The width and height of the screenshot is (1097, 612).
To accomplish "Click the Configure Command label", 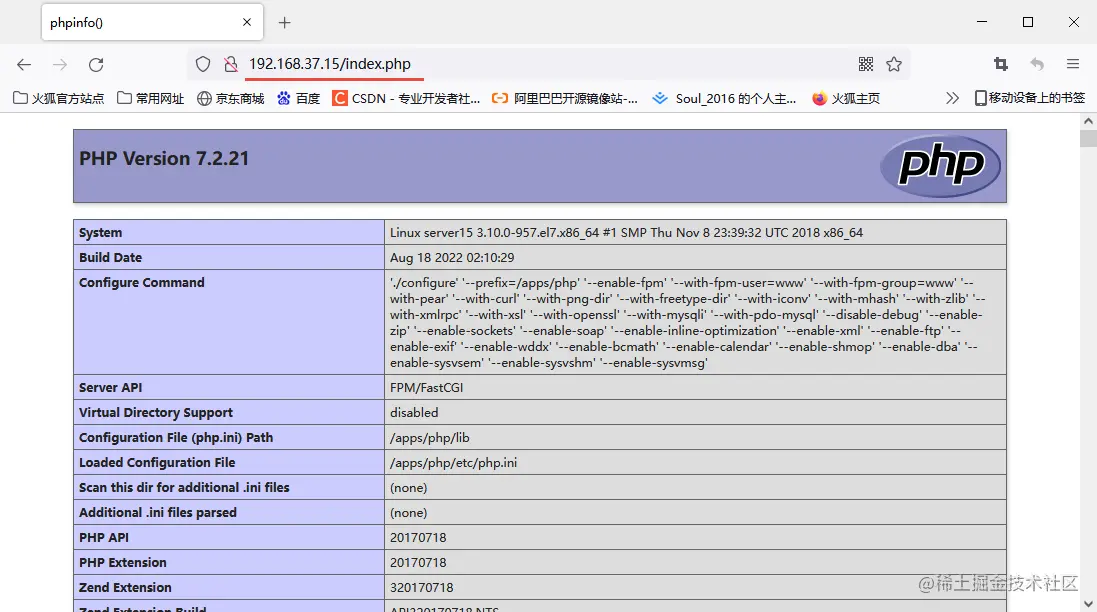I will 142,283.
